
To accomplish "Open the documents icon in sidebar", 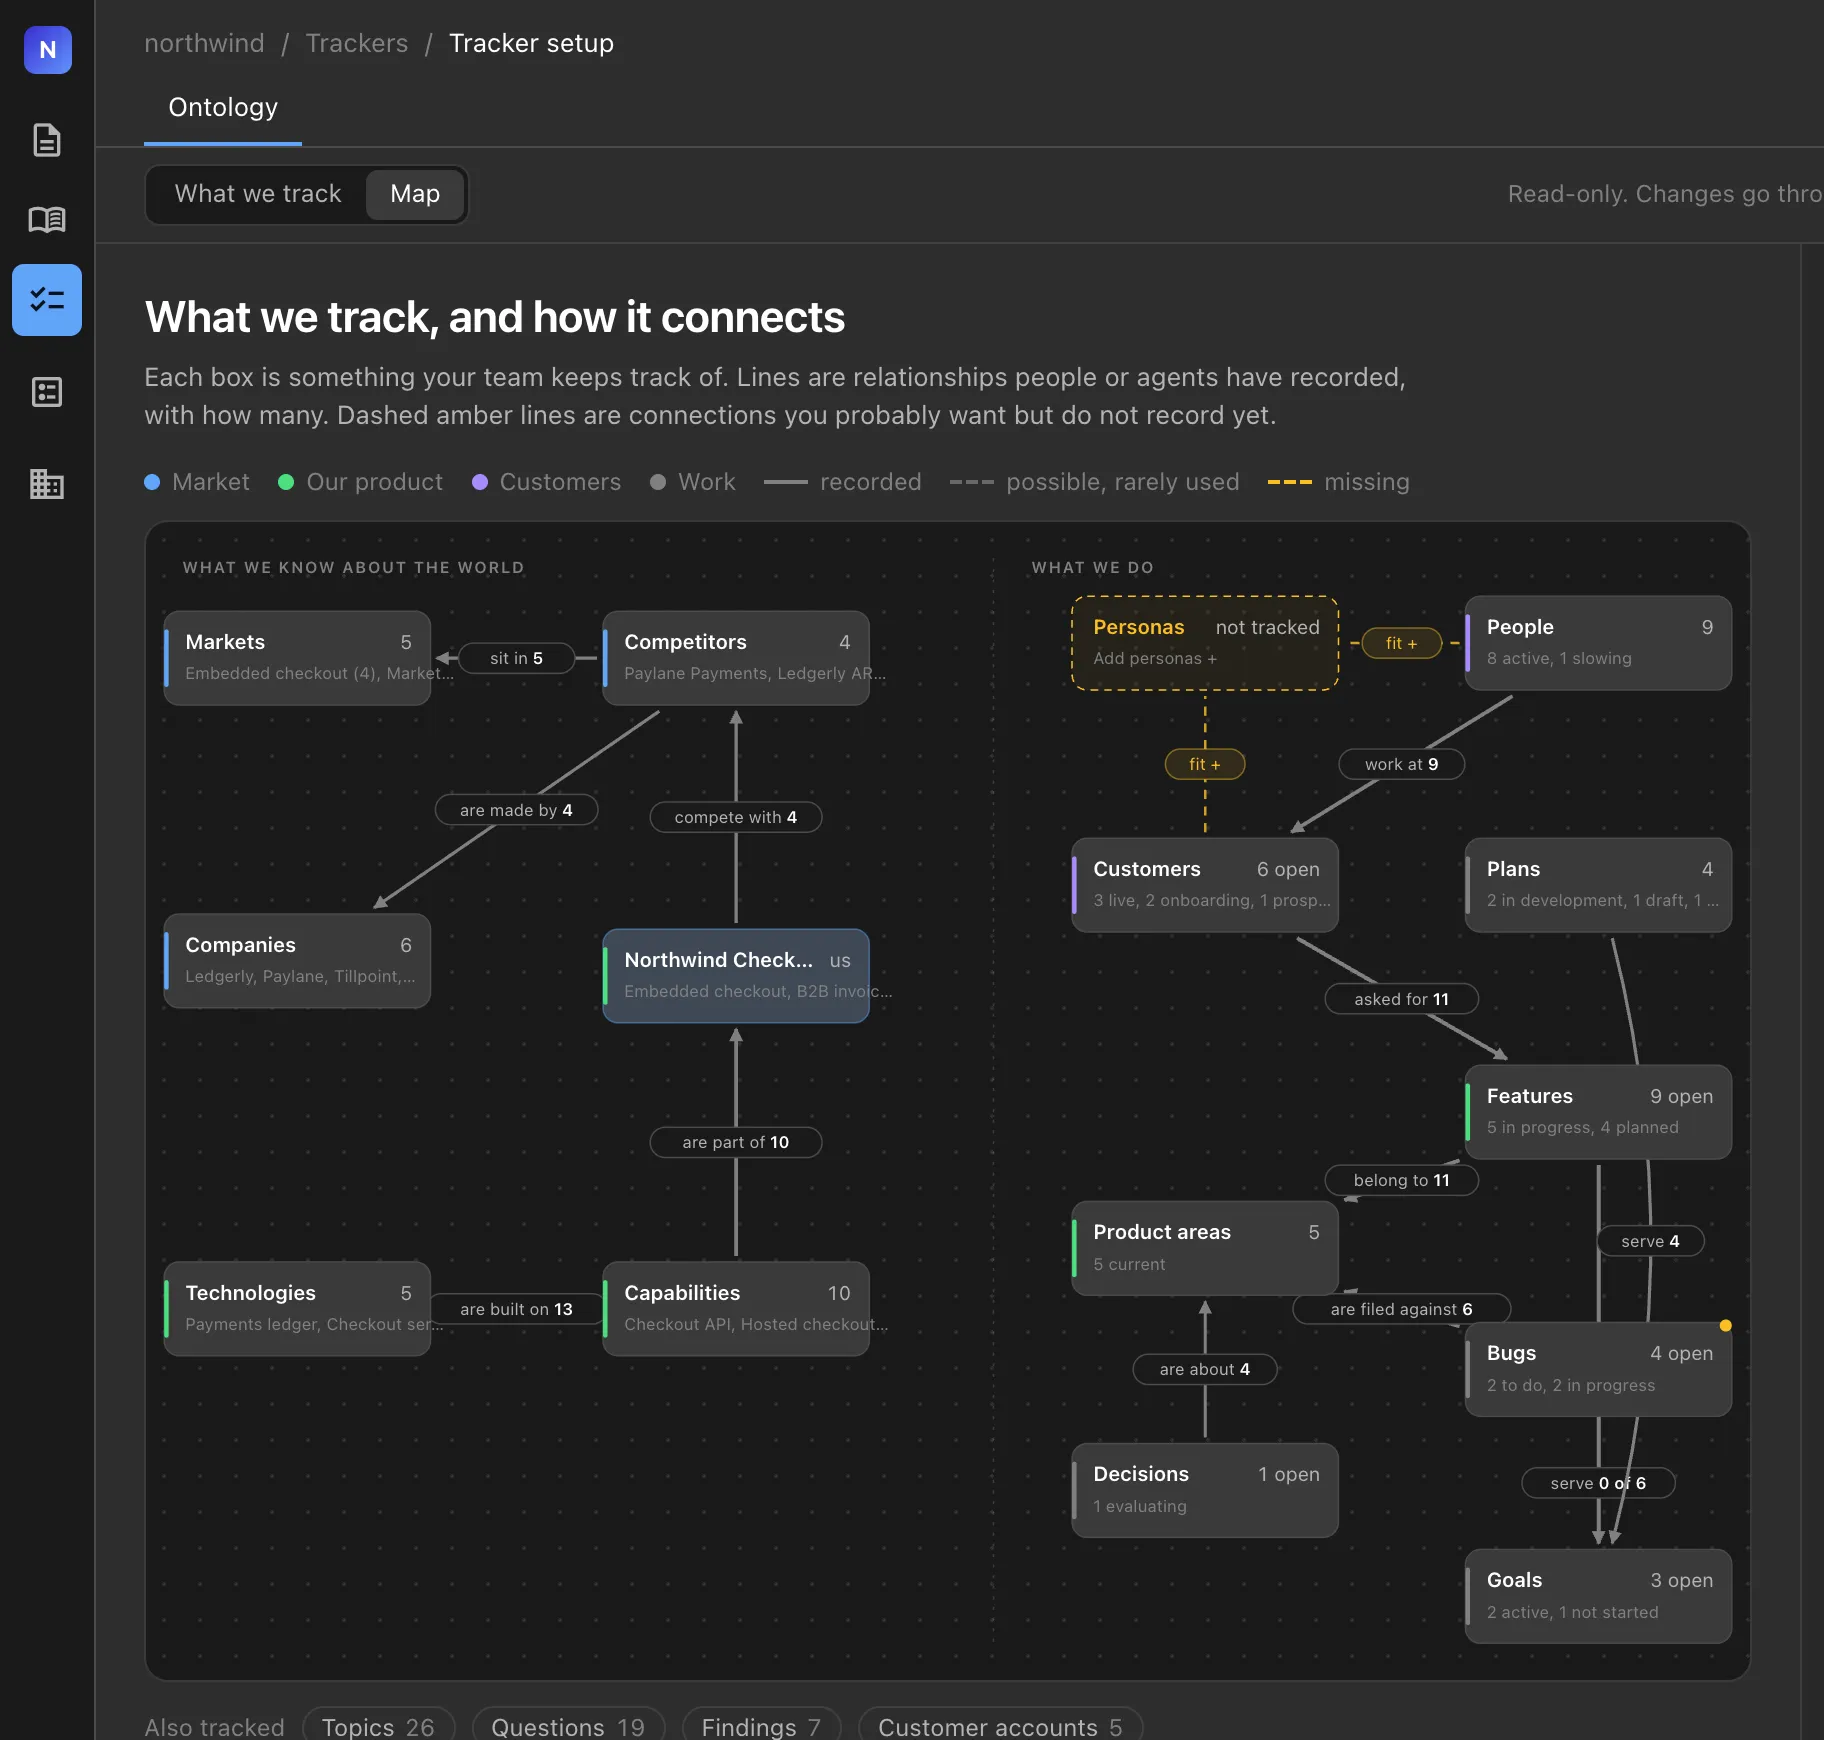I will (47, 140).
